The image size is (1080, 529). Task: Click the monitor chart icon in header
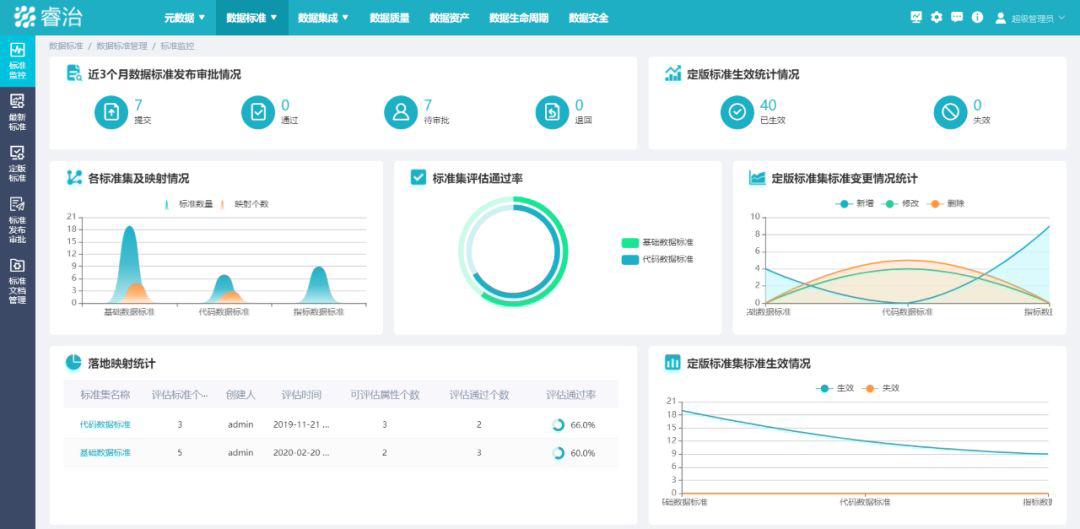(916, 18)
